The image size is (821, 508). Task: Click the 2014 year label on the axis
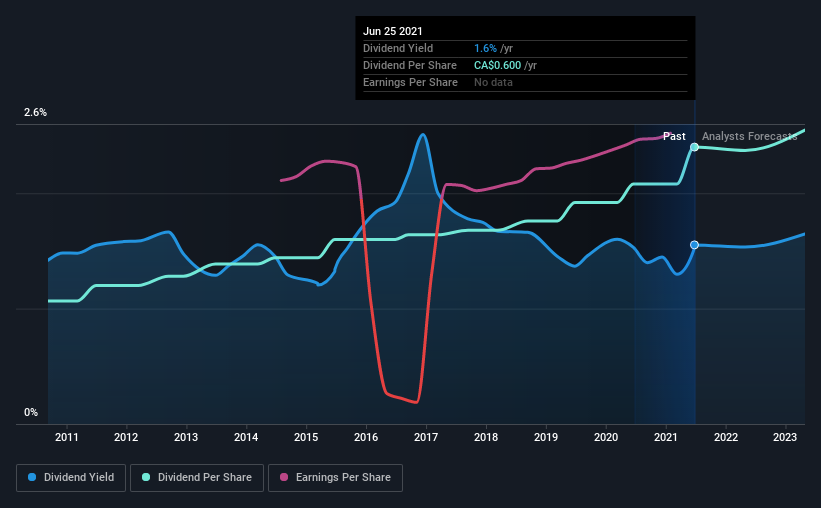[246, 437]
